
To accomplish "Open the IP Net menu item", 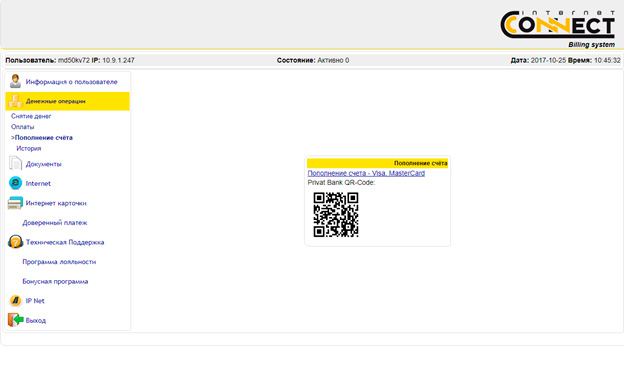I will [x=35, y=301].
